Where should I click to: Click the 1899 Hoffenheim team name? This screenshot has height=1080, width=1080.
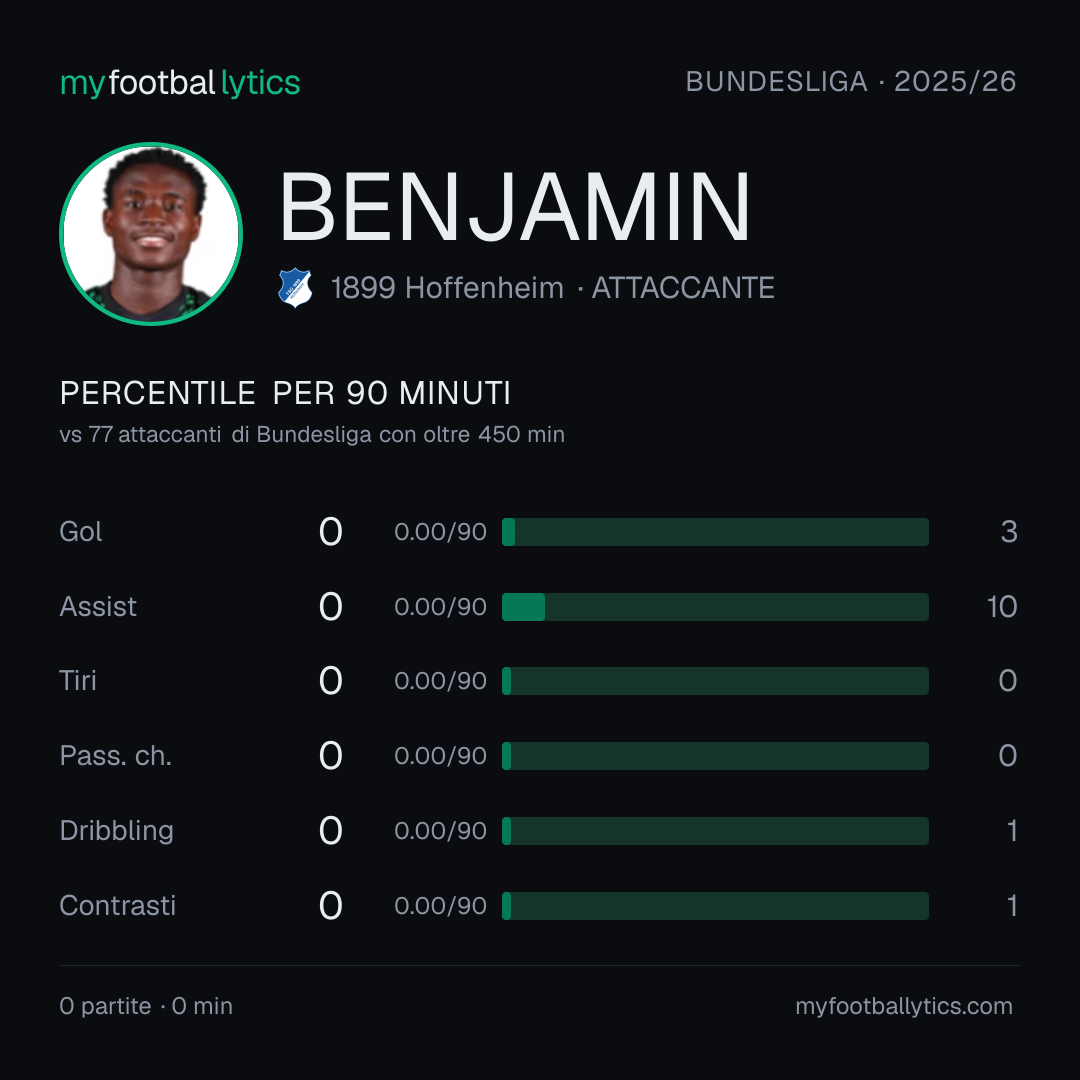(x=447, y=288)
